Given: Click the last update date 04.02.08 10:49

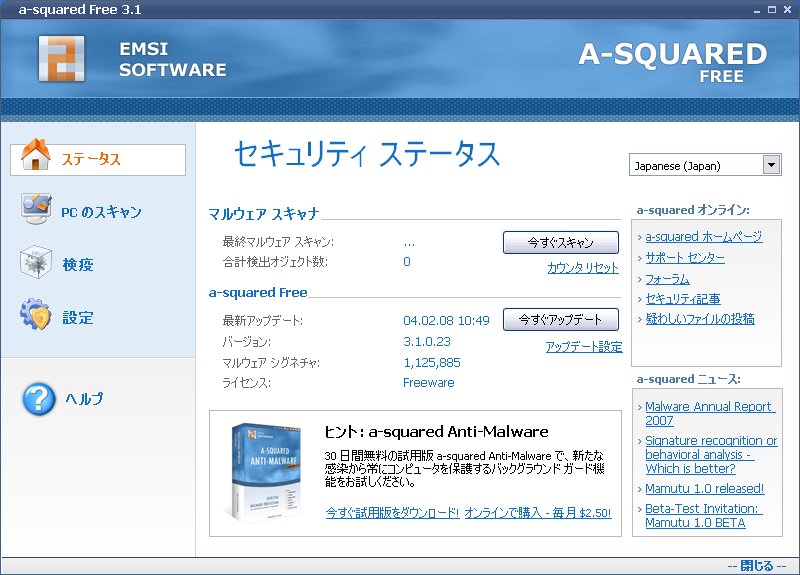Looking at the screenshot, I should [446, 320].
